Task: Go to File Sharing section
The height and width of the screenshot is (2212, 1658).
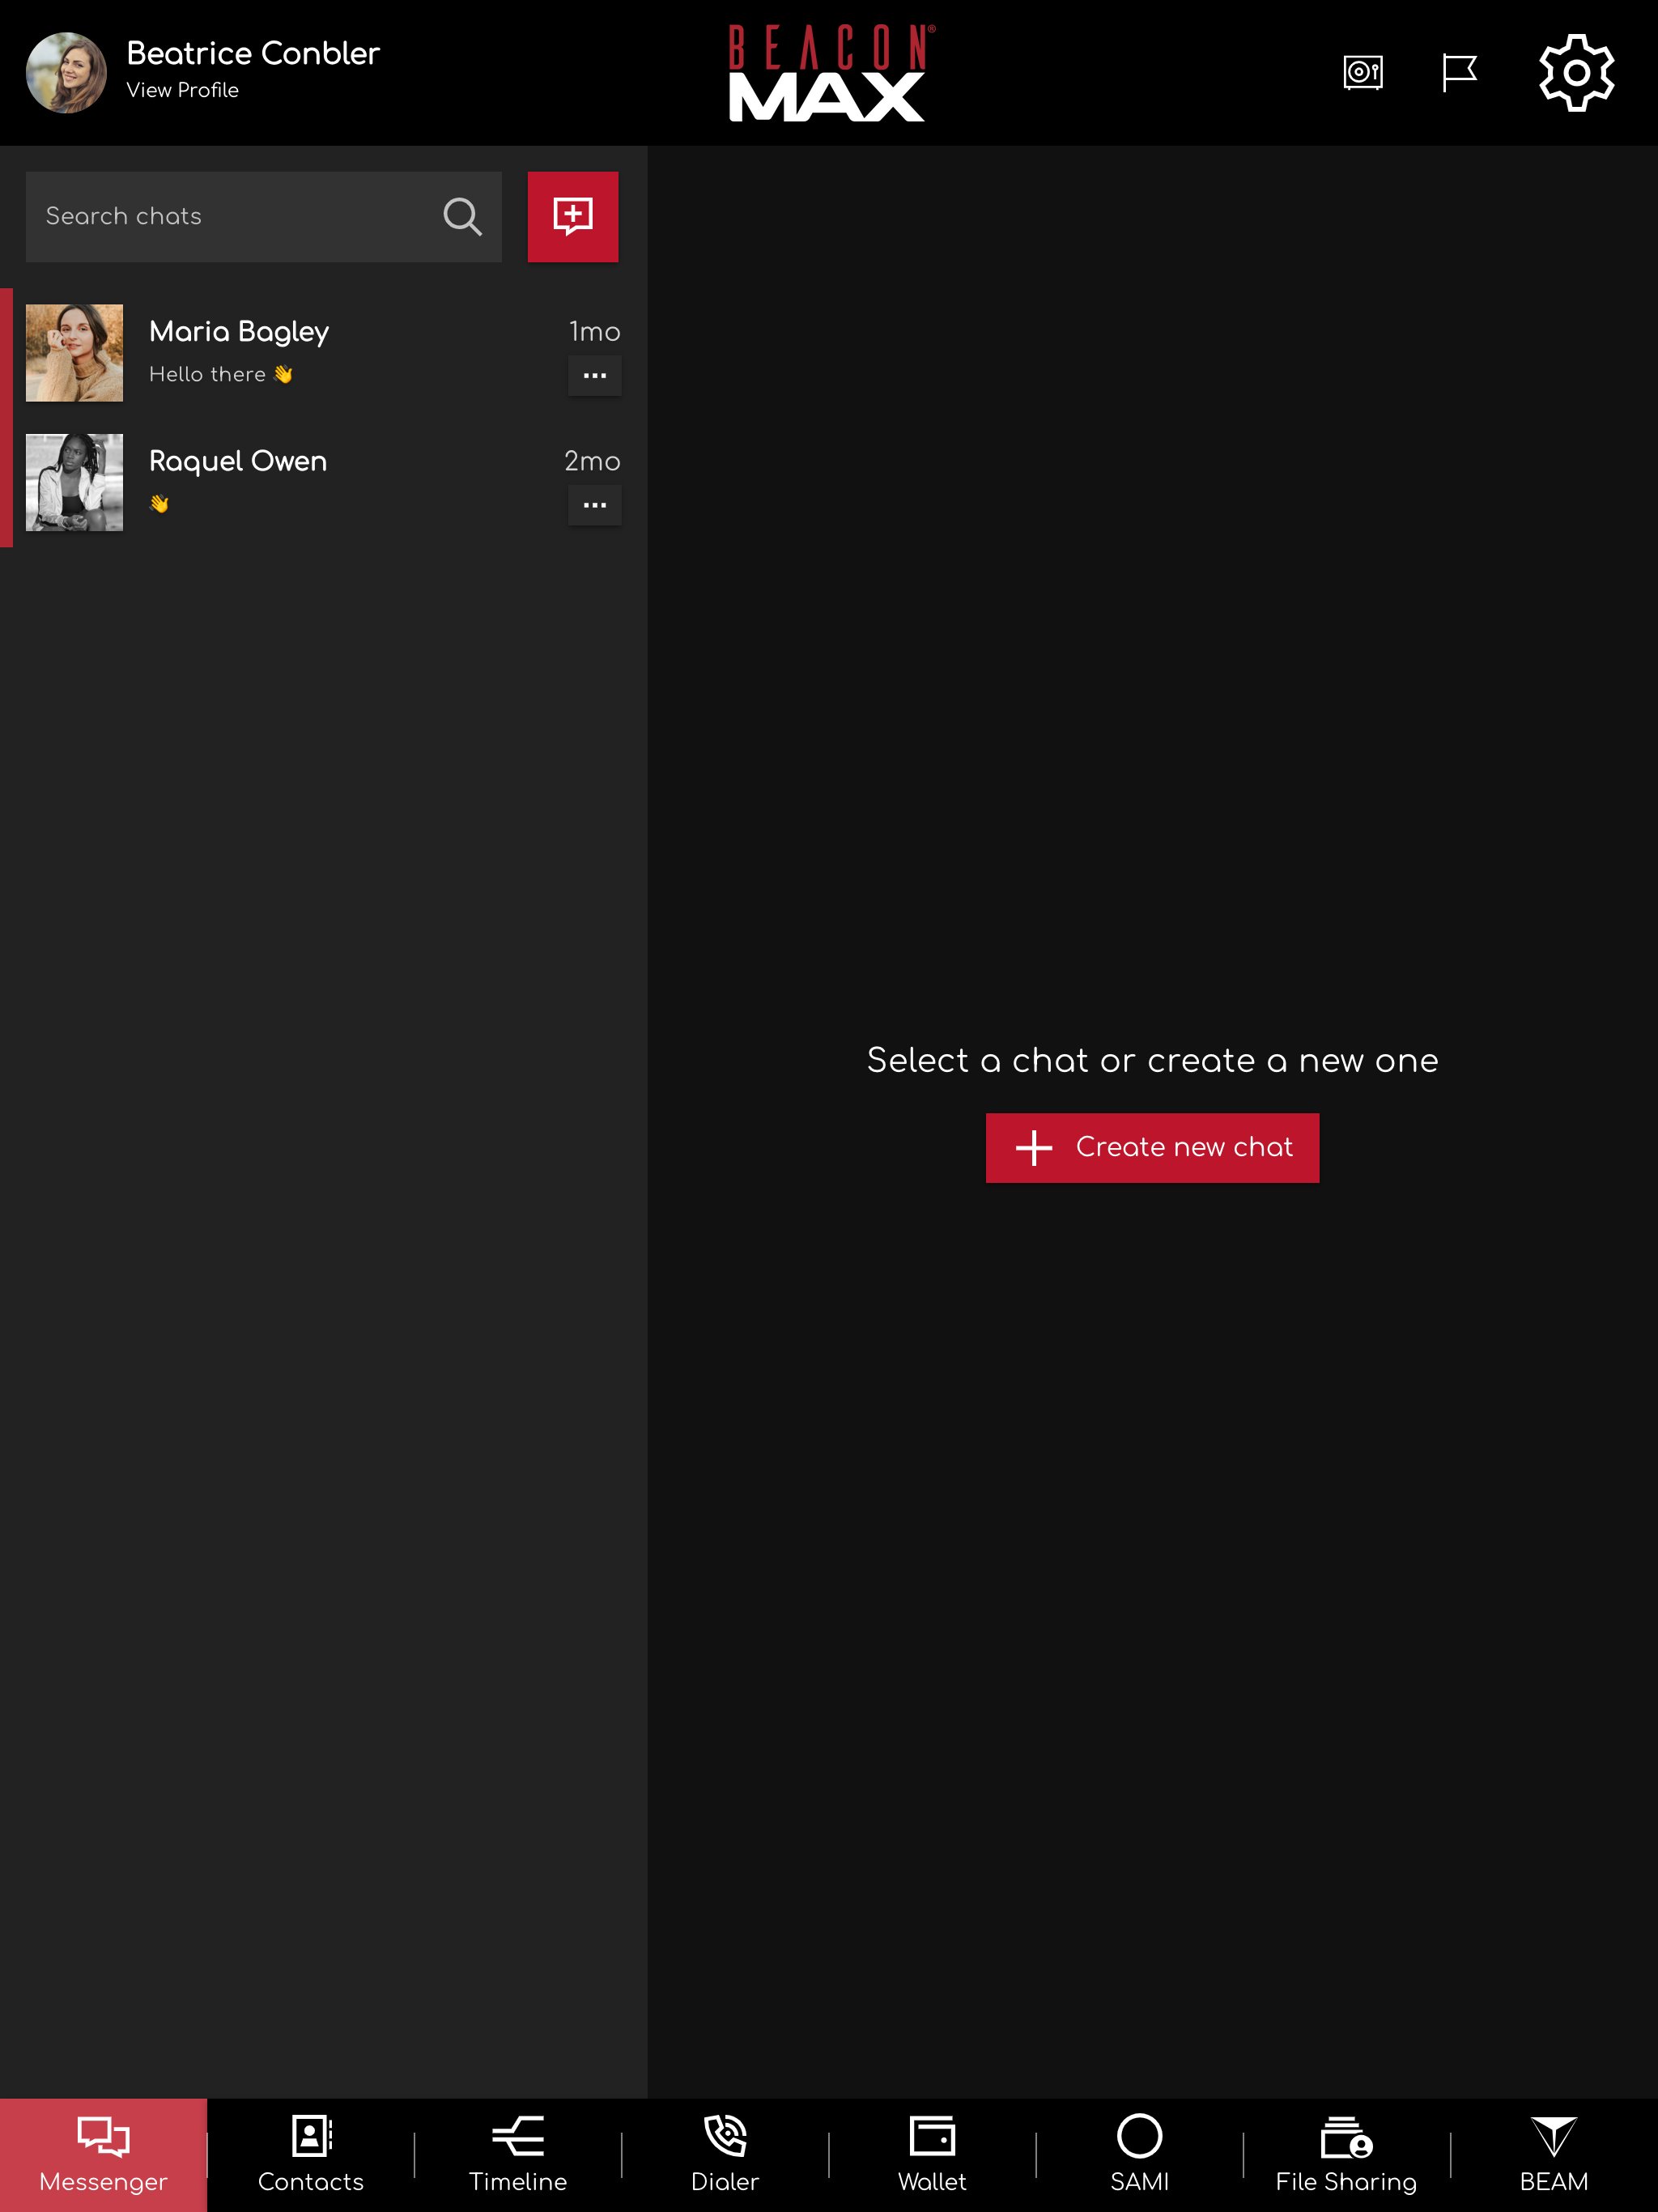Action: pyautogui.click(x=1346, y=2155)
